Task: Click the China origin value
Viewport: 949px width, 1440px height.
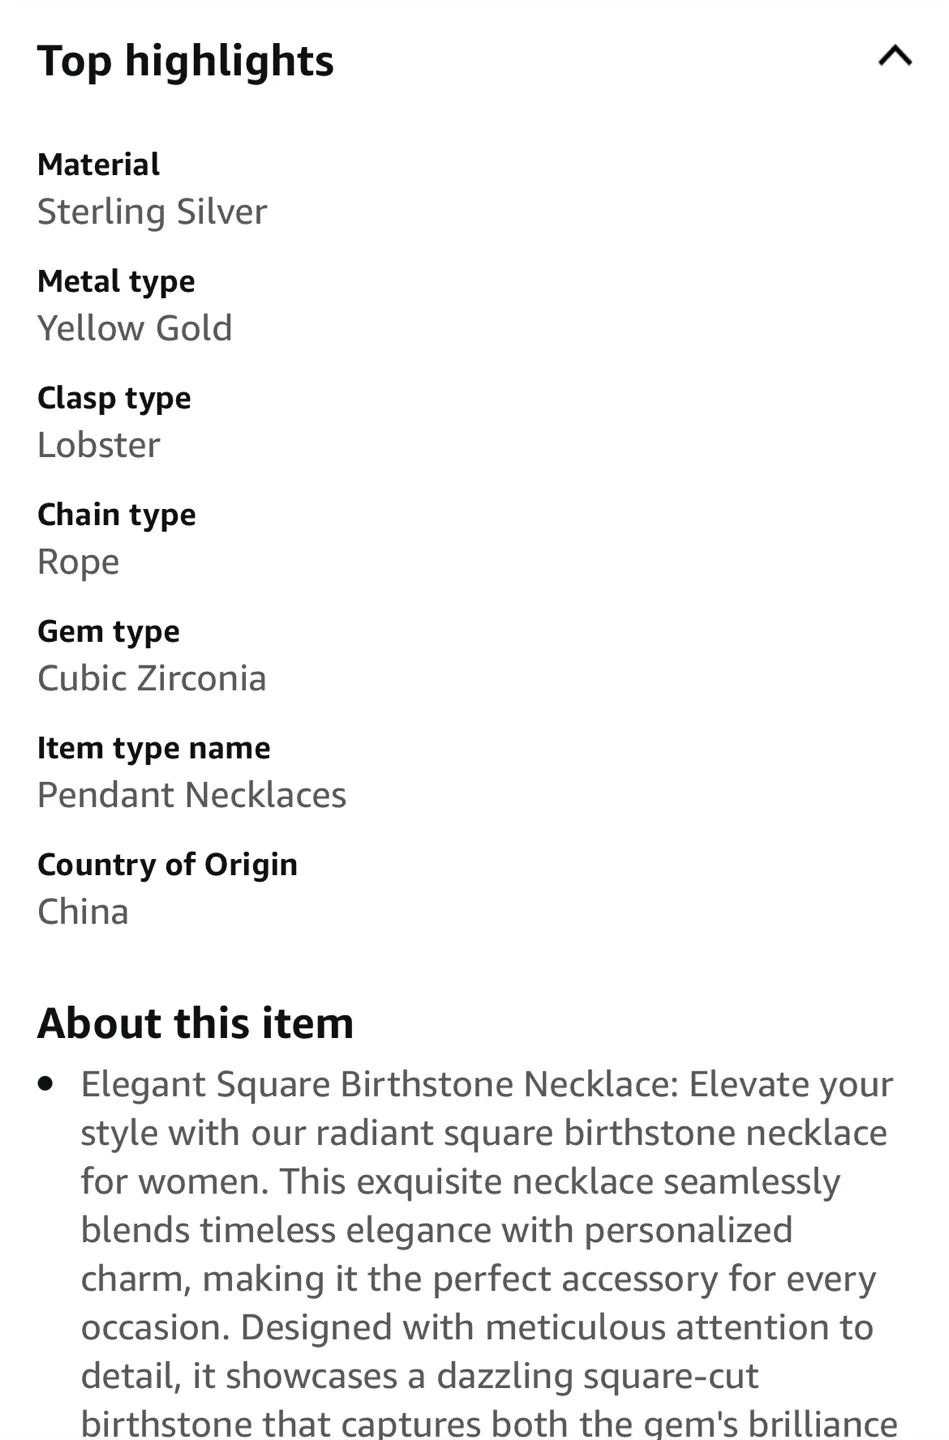Action: (83, 912)
